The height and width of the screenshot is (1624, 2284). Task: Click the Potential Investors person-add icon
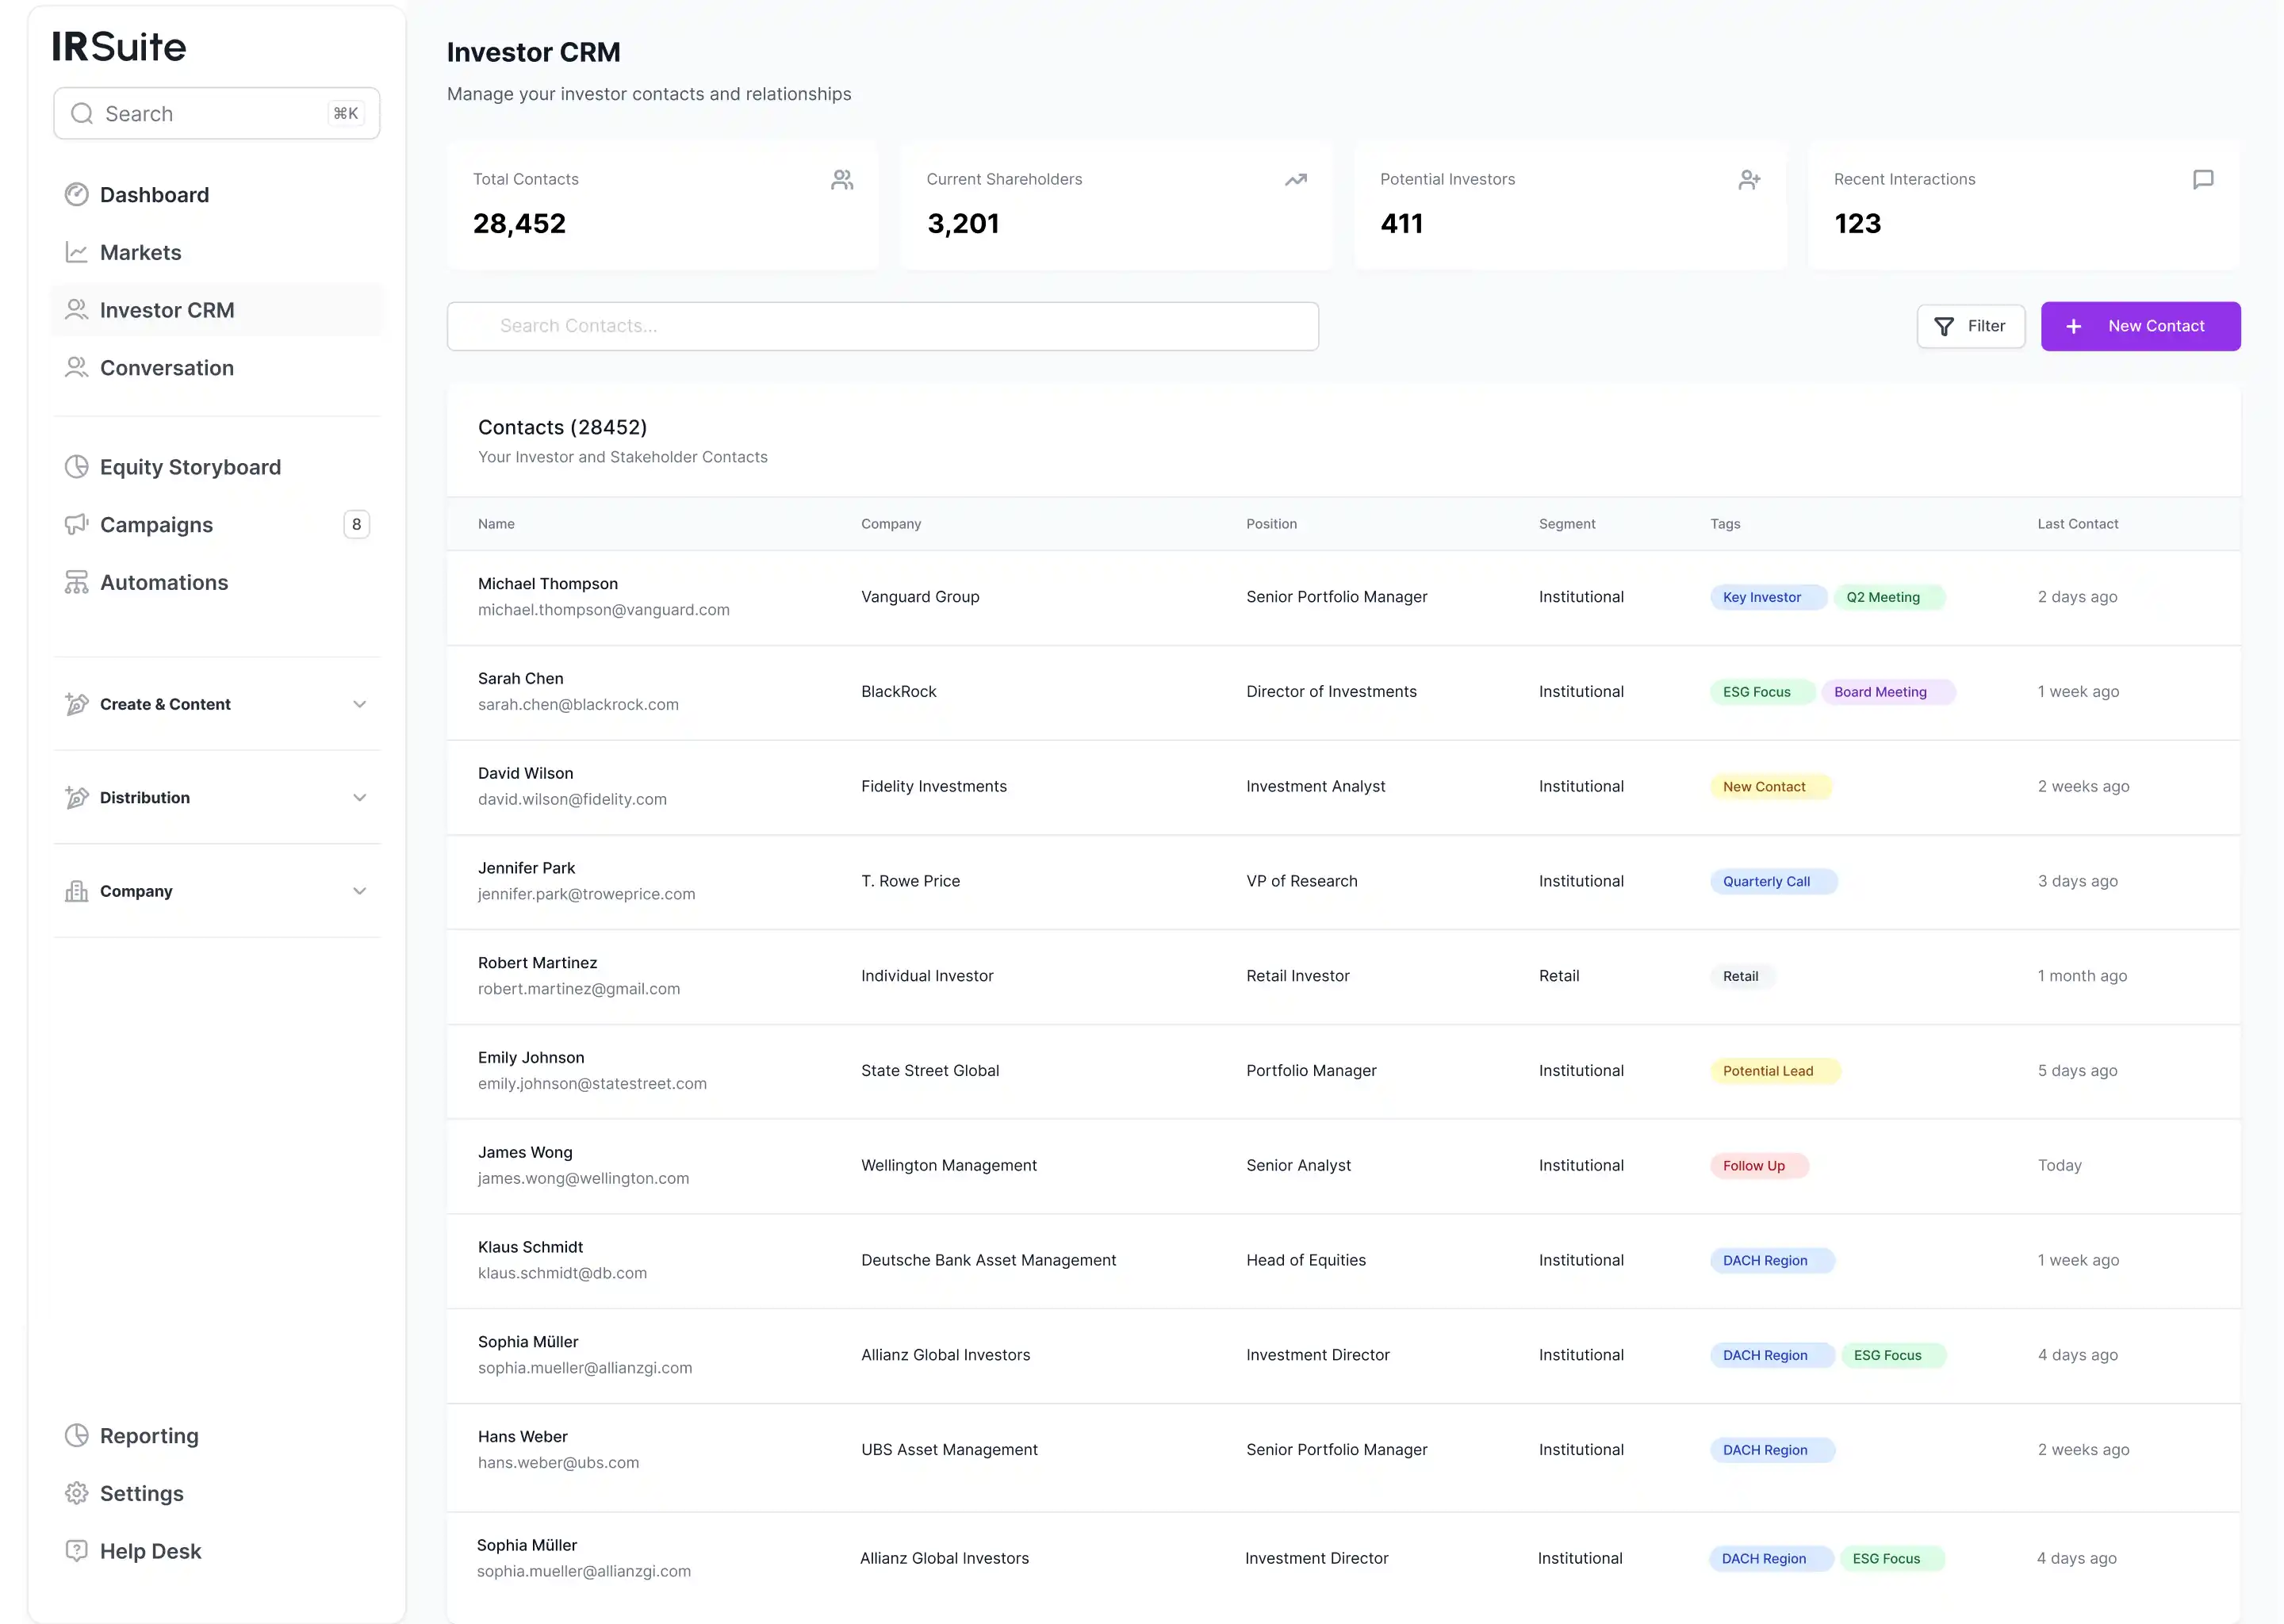tap(1749, 179)
